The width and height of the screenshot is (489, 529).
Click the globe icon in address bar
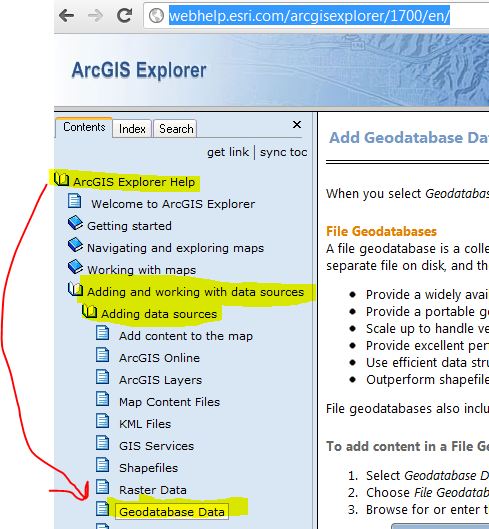tap(156, 16)
